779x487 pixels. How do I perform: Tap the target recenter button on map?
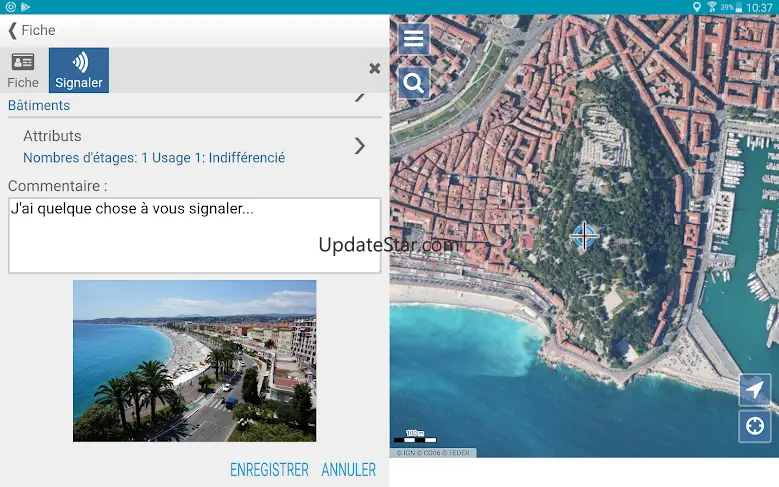pos(754,426)
